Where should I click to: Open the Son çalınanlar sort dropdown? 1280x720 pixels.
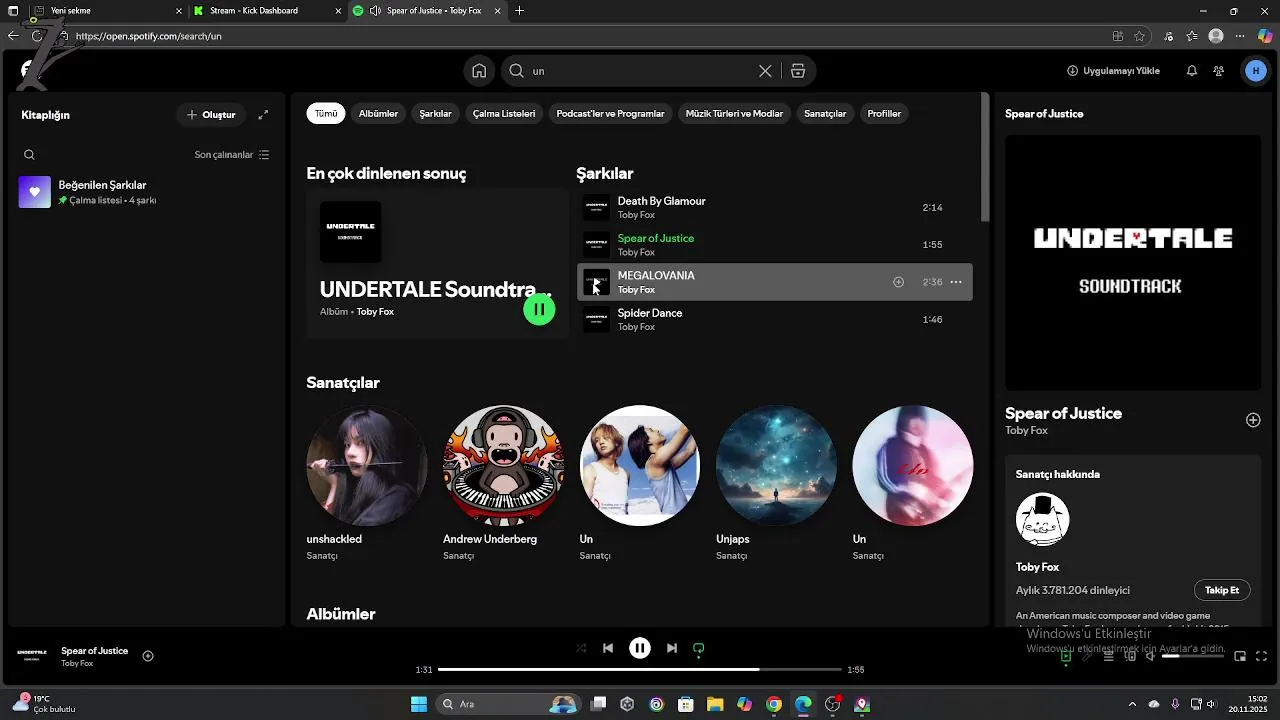point(232,155)
